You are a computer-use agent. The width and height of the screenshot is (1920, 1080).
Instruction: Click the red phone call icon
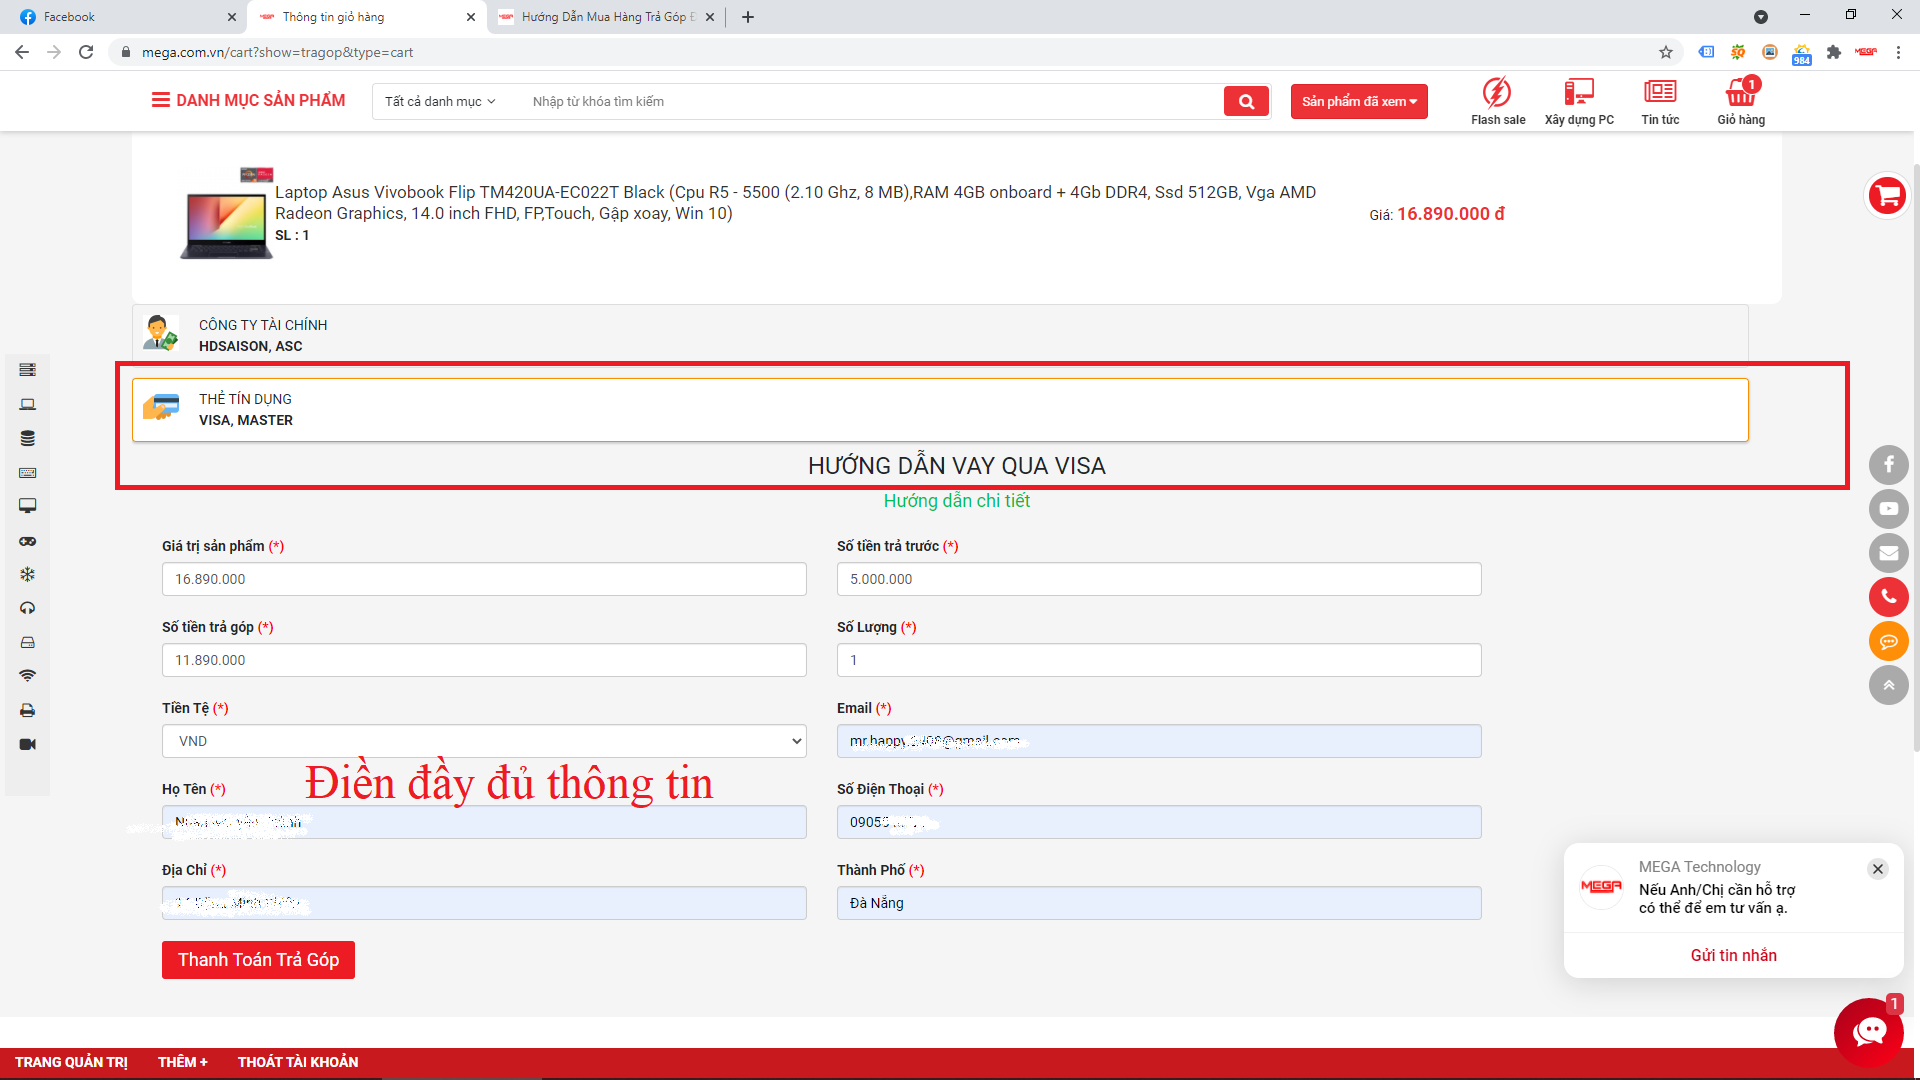[x=1888, y=597]
